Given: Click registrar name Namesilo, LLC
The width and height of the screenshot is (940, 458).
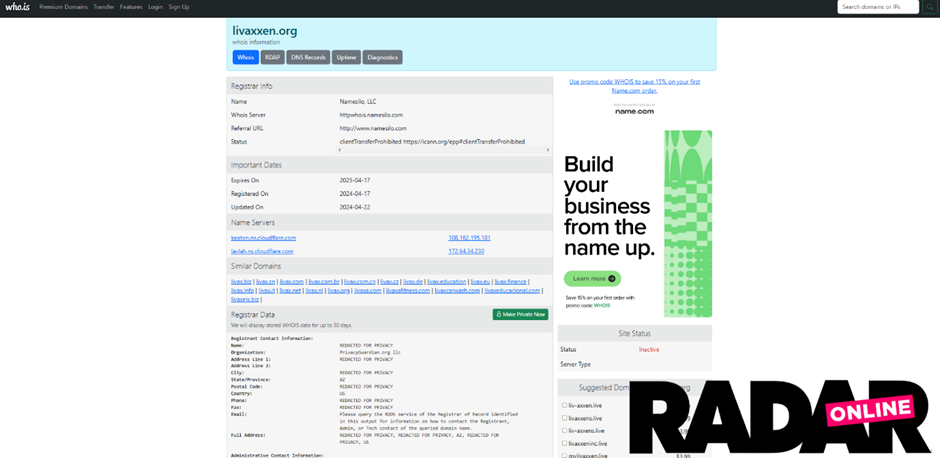Looking at the screenshot, I should (358, 101).
